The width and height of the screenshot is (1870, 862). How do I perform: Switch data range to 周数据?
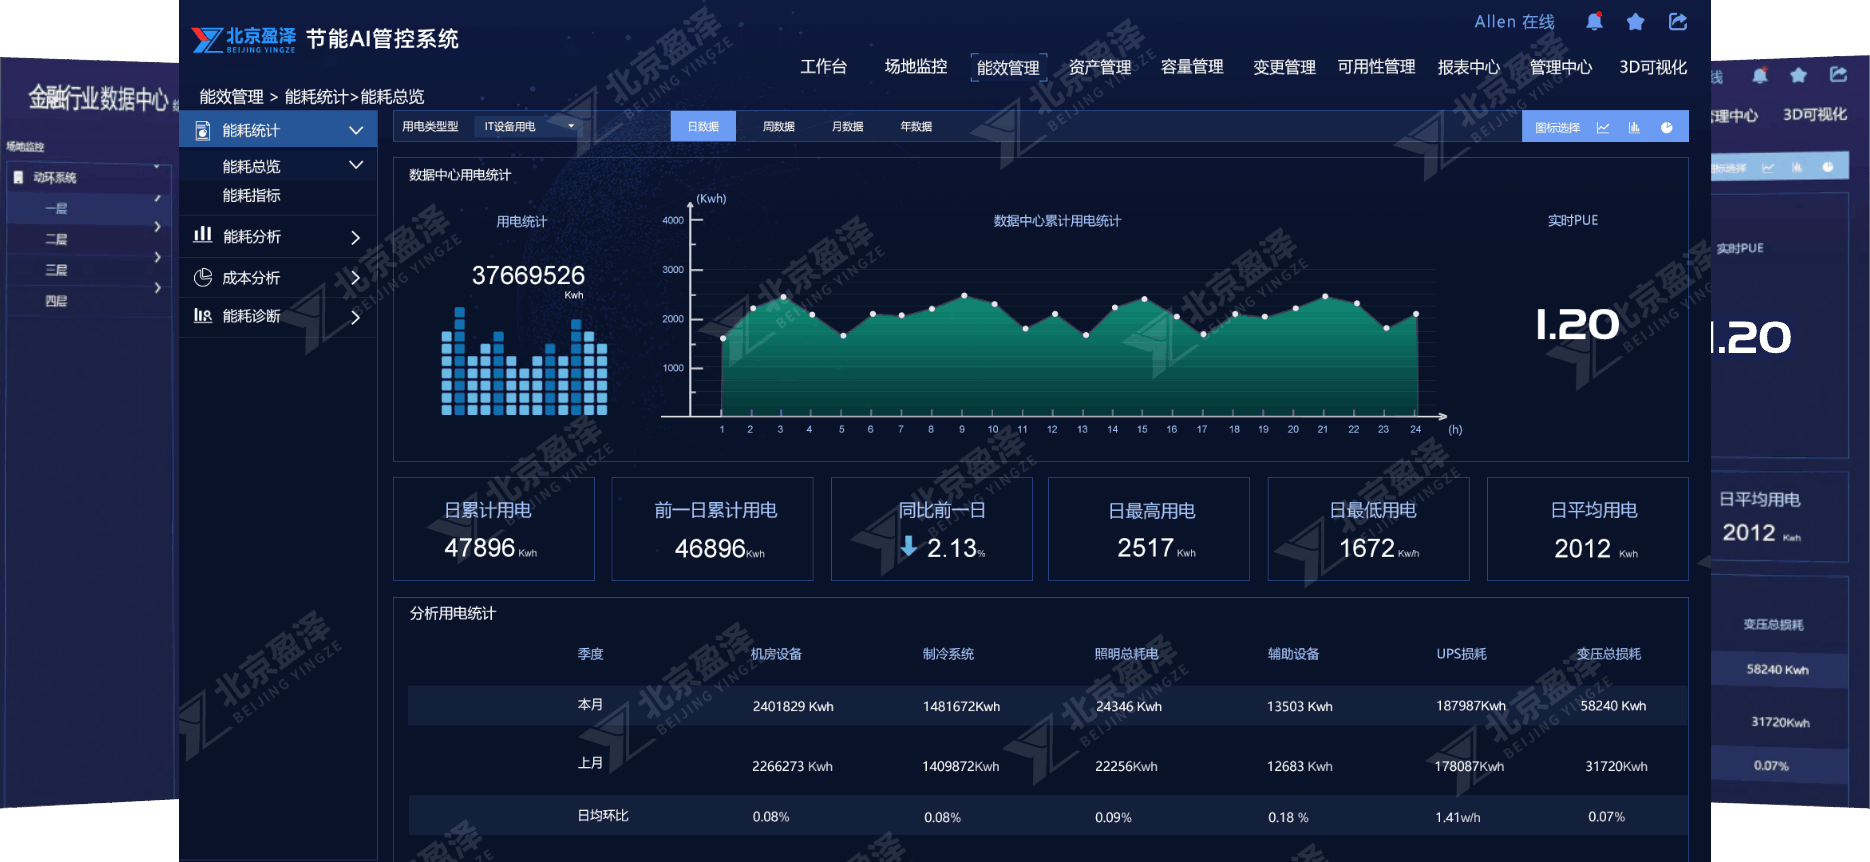778,126
